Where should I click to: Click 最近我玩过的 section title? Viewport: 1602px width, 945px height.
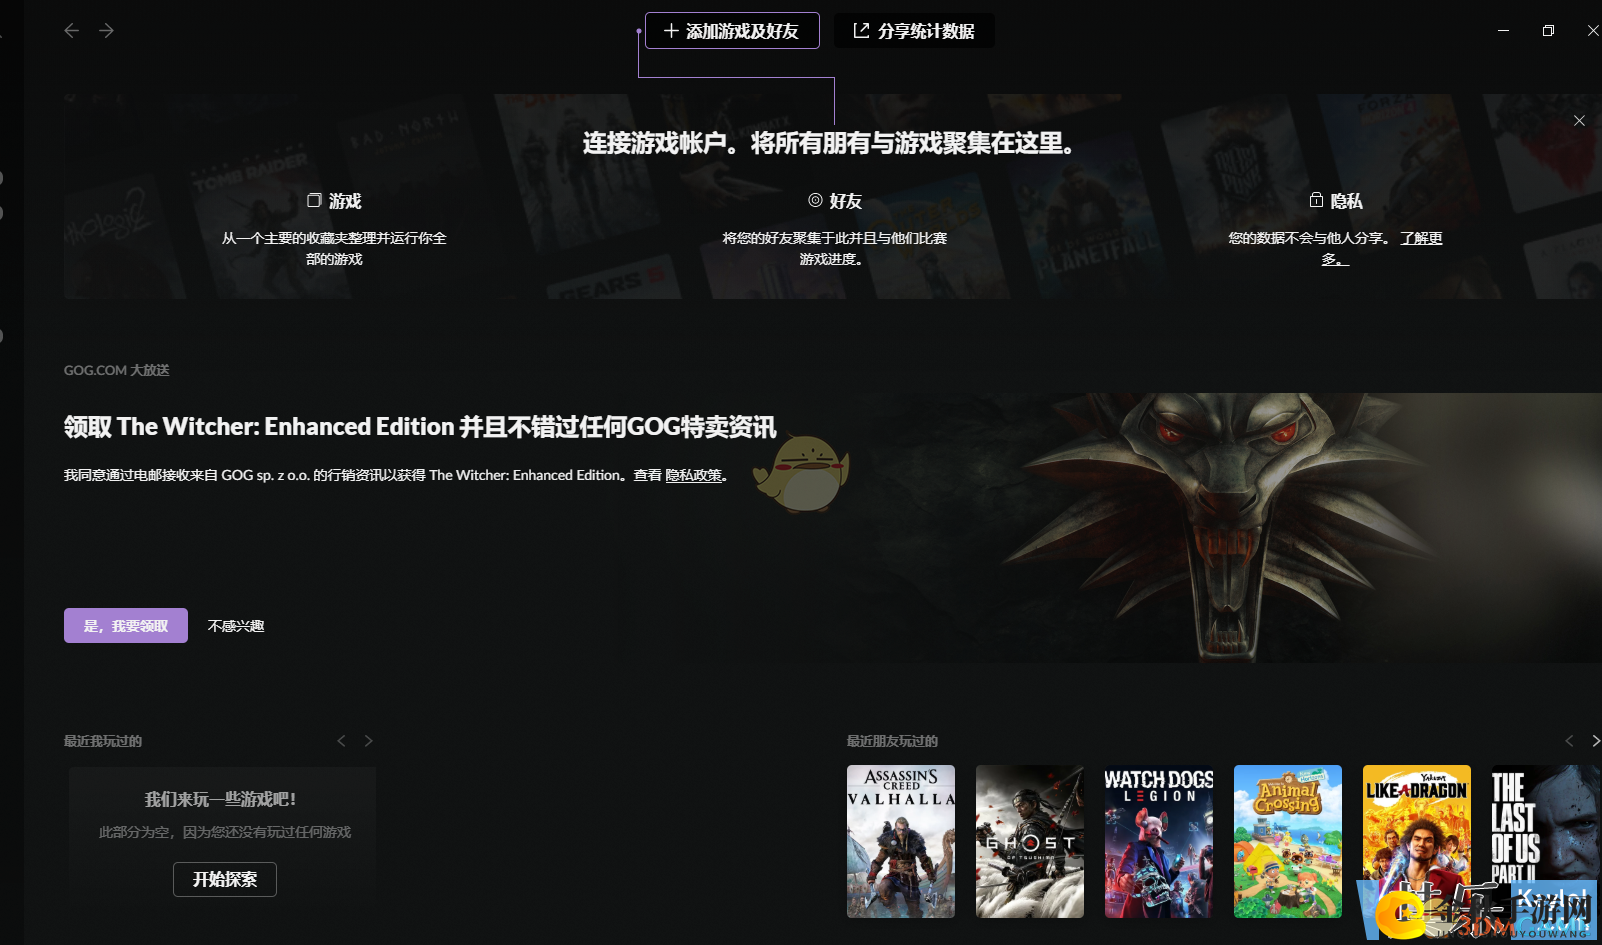coord(103,741)
